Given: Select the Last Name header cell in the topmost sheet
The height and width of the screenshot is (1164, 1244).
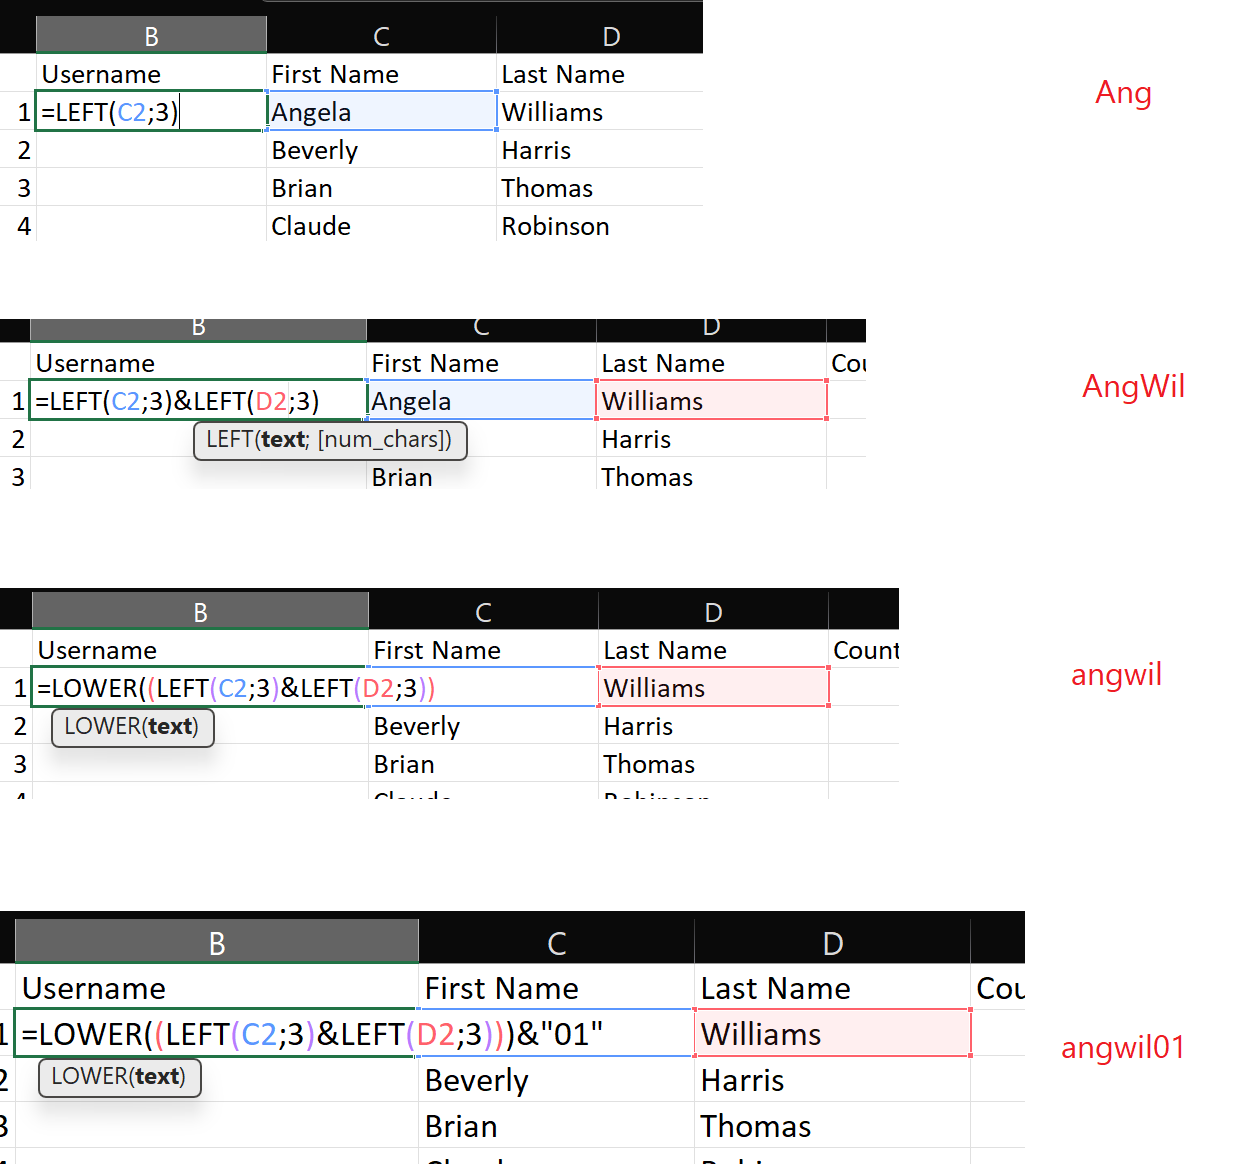Looking at the screenshot, I should [x=600, y=73].
